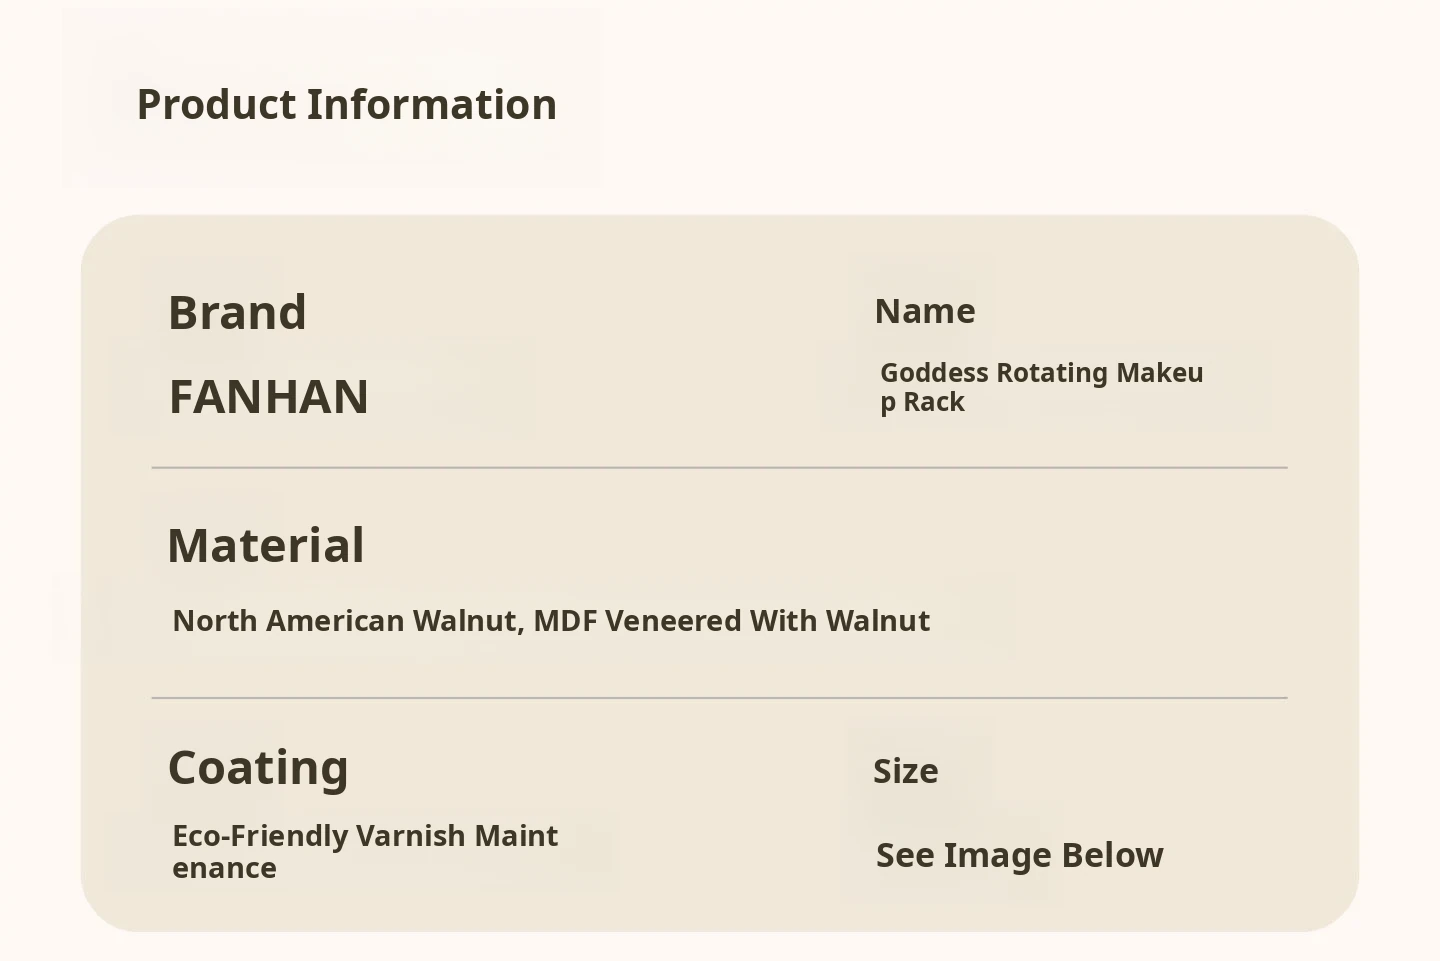1440x961 pixels.
Task: Click the word Rotating in the product name
Action: point(1052,373)
